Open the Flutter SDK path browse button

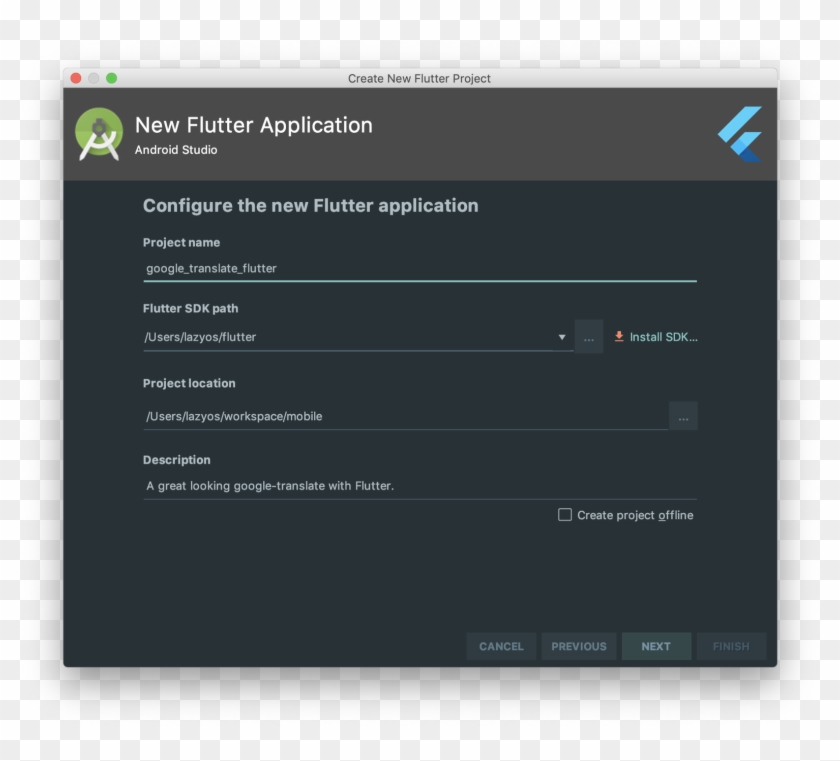point(589,337)
